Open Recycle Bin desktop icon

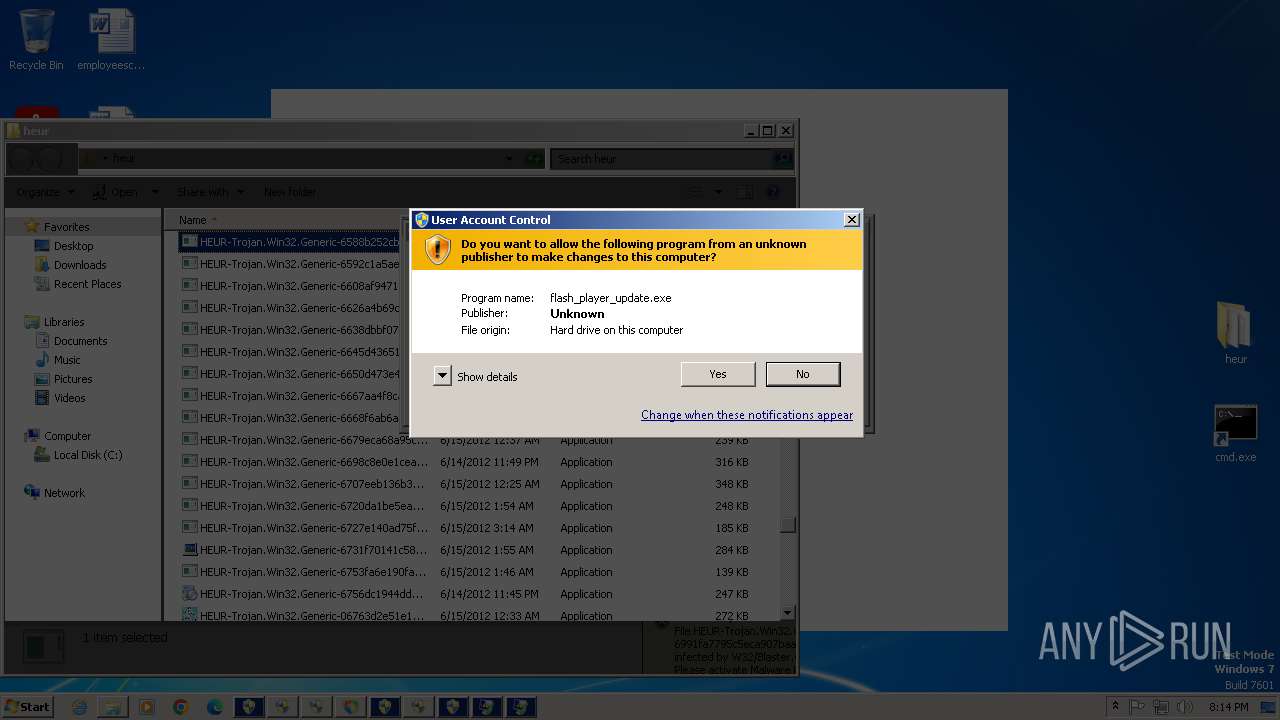tap(36, 40)
